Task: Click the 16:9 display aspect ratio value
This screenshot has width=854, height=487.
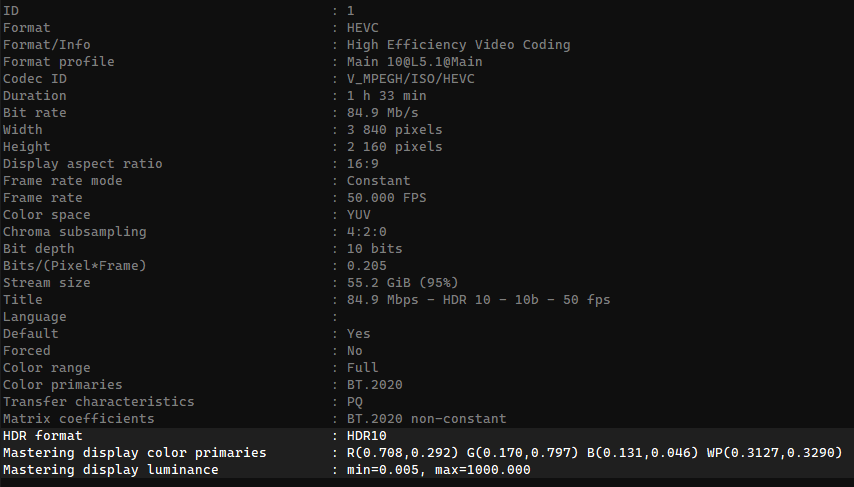Action: click(363, 164)
